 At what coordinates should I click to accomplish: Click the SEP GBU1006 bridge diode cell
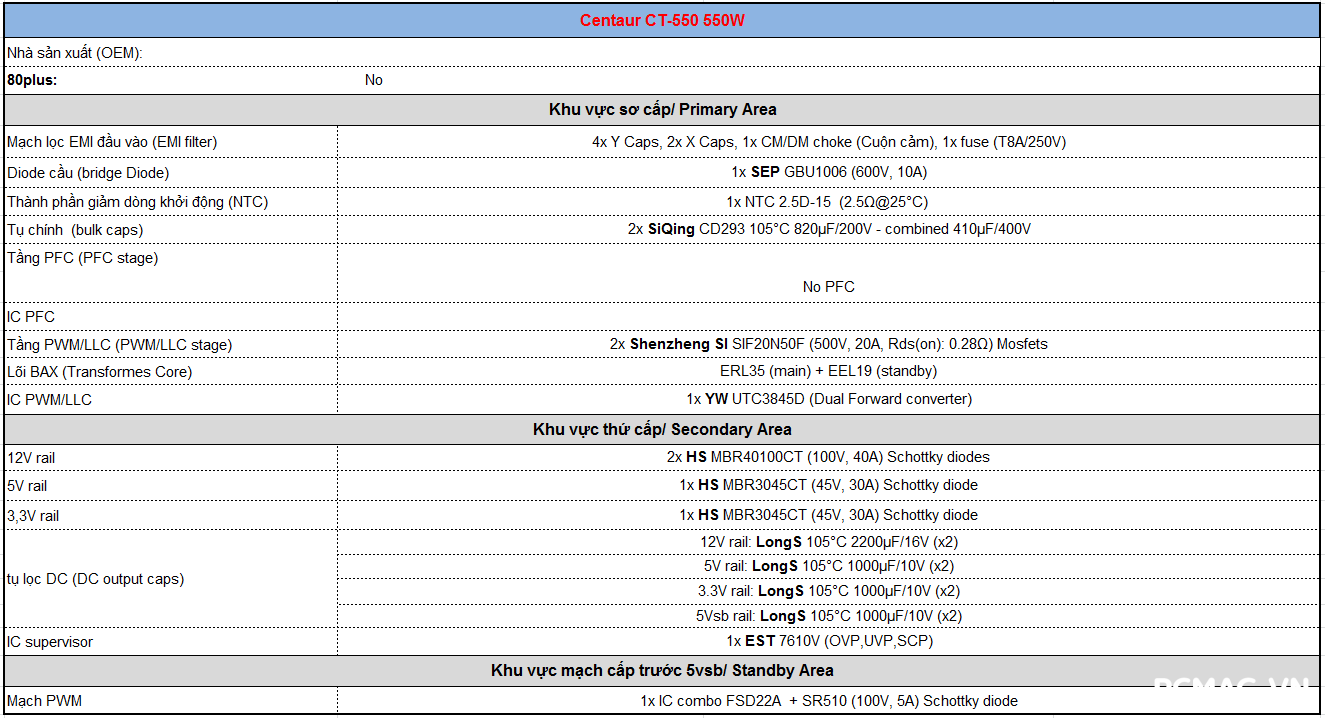point(828,172)
